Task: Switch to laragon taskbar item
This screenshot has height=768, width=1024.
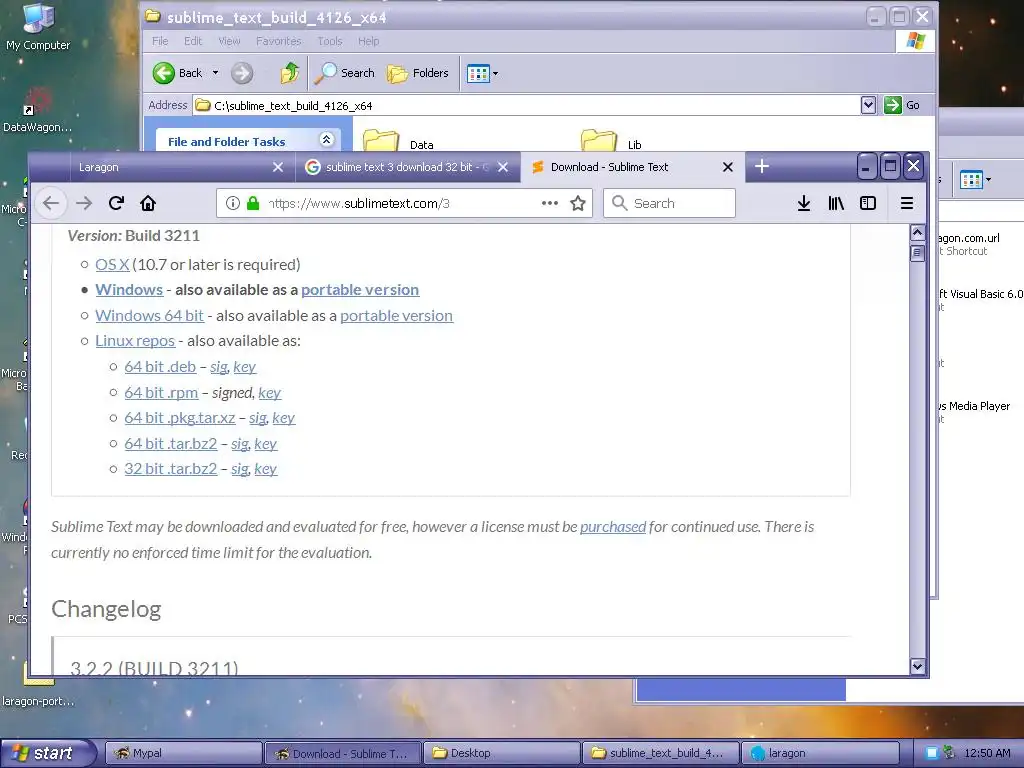Action: point(820,753)
